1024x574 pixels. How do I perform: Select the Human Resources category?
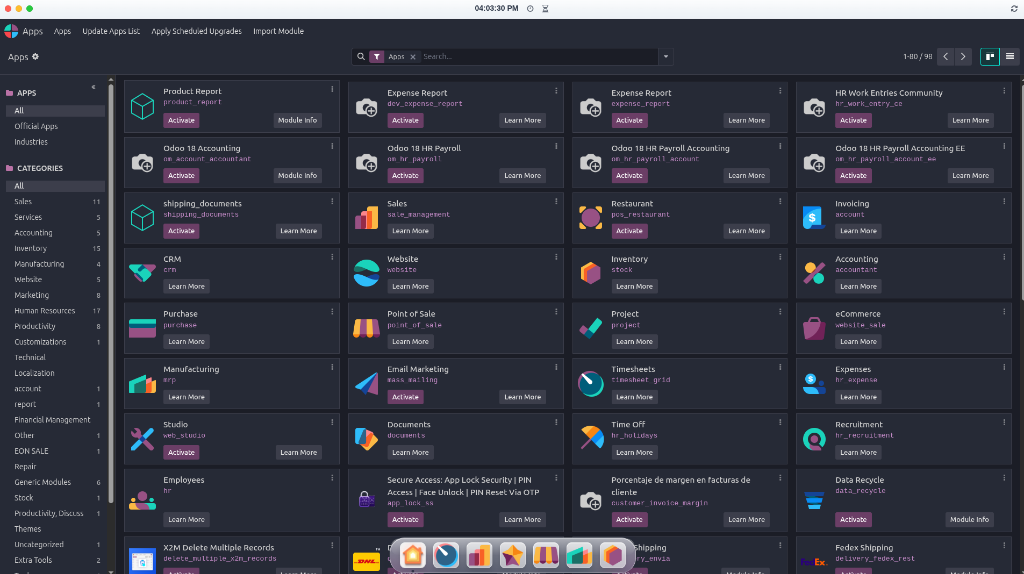(44, 311)
